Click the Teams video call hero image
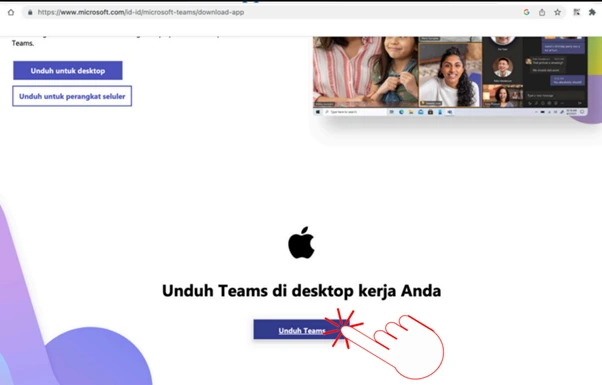The height and width of the screenshot is (385, 602). [x=450, y=76]
